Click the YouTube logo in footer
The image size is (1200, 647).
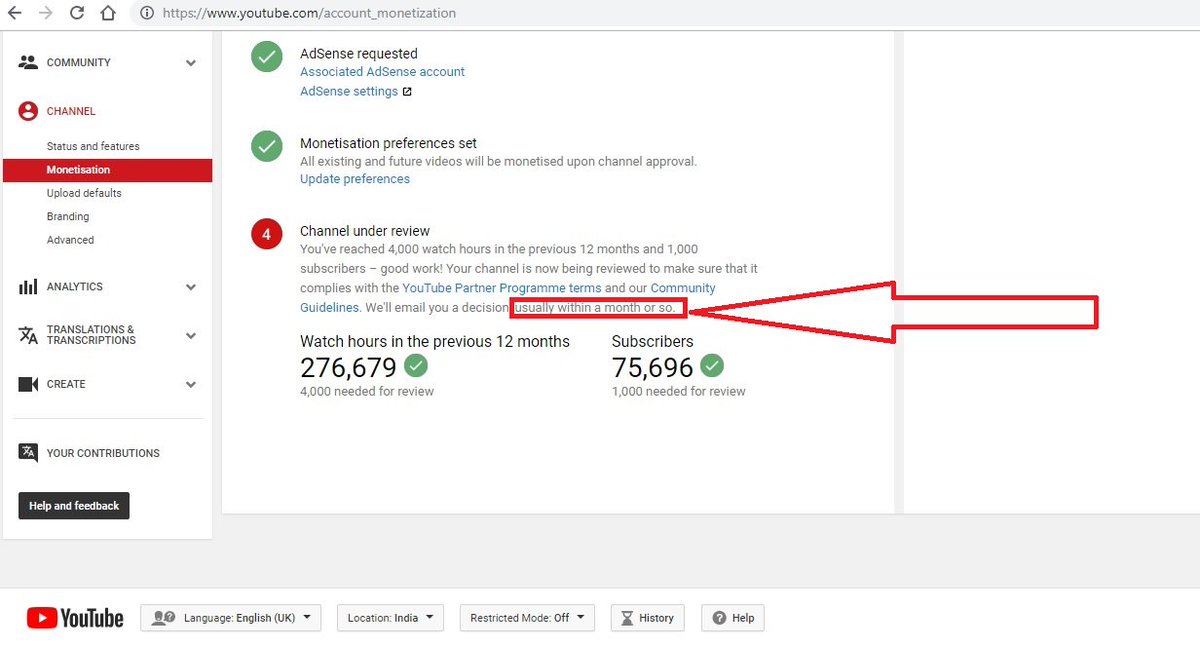[x=75, y=618]
